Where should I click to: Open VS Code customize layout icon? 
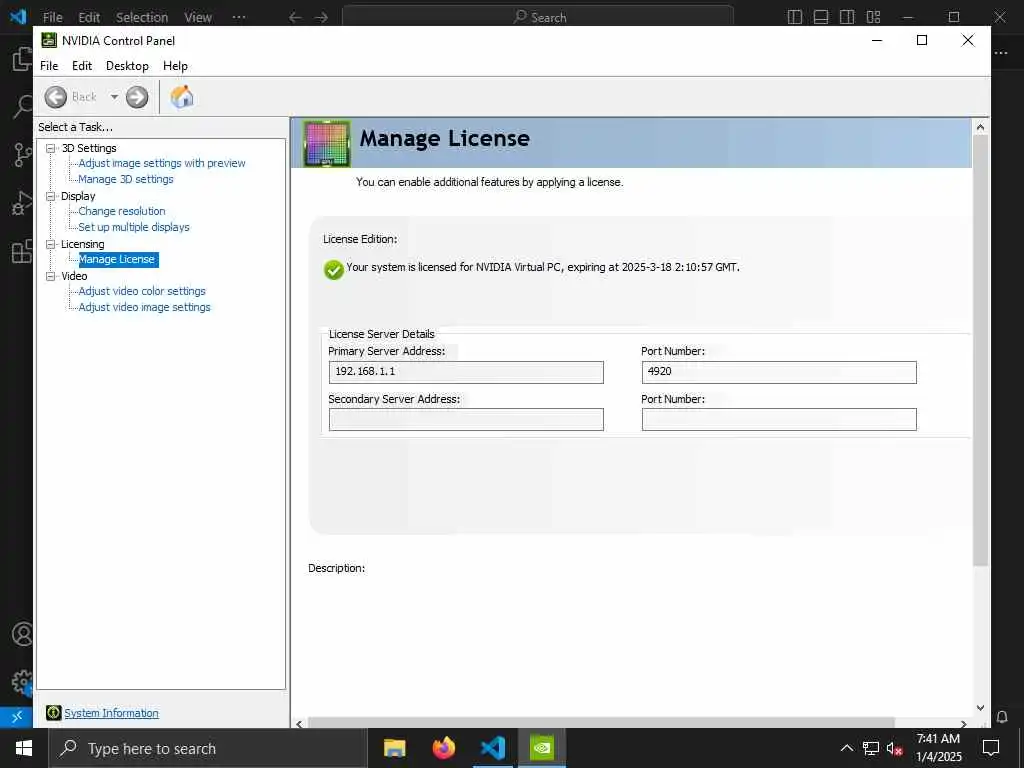(873, 17)
